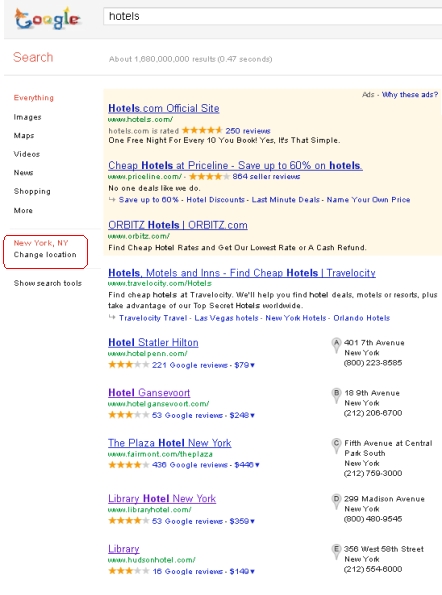Image resolution: width=442 pixels, height=595 pixels.
Task: Open the More search categories option
Action: tap(23, 210)
